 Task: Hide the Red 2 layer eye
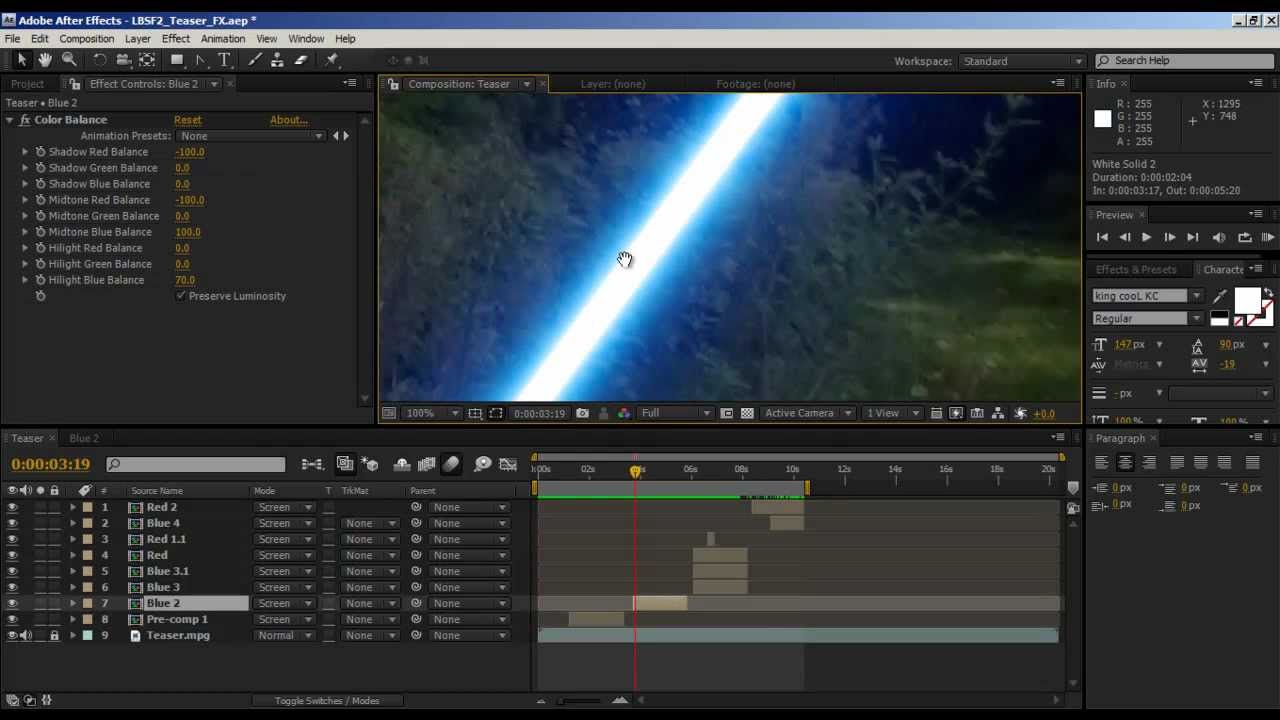(x=12, y=507)
